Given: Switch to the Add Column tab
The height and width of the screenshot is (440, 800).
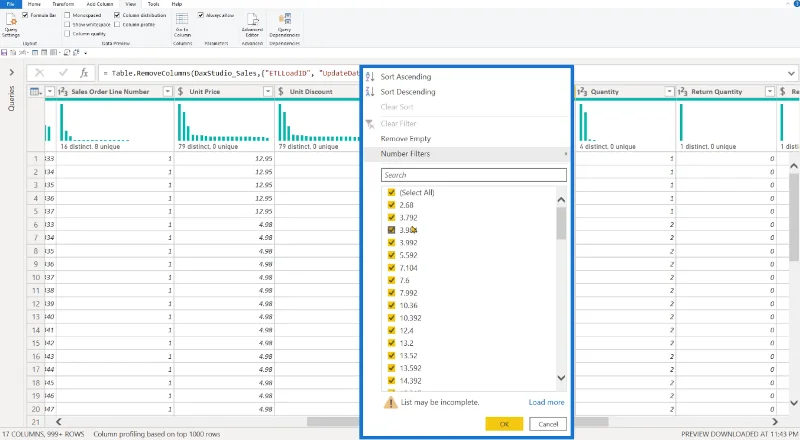Looking at the screenshot, I should point(99,4).
